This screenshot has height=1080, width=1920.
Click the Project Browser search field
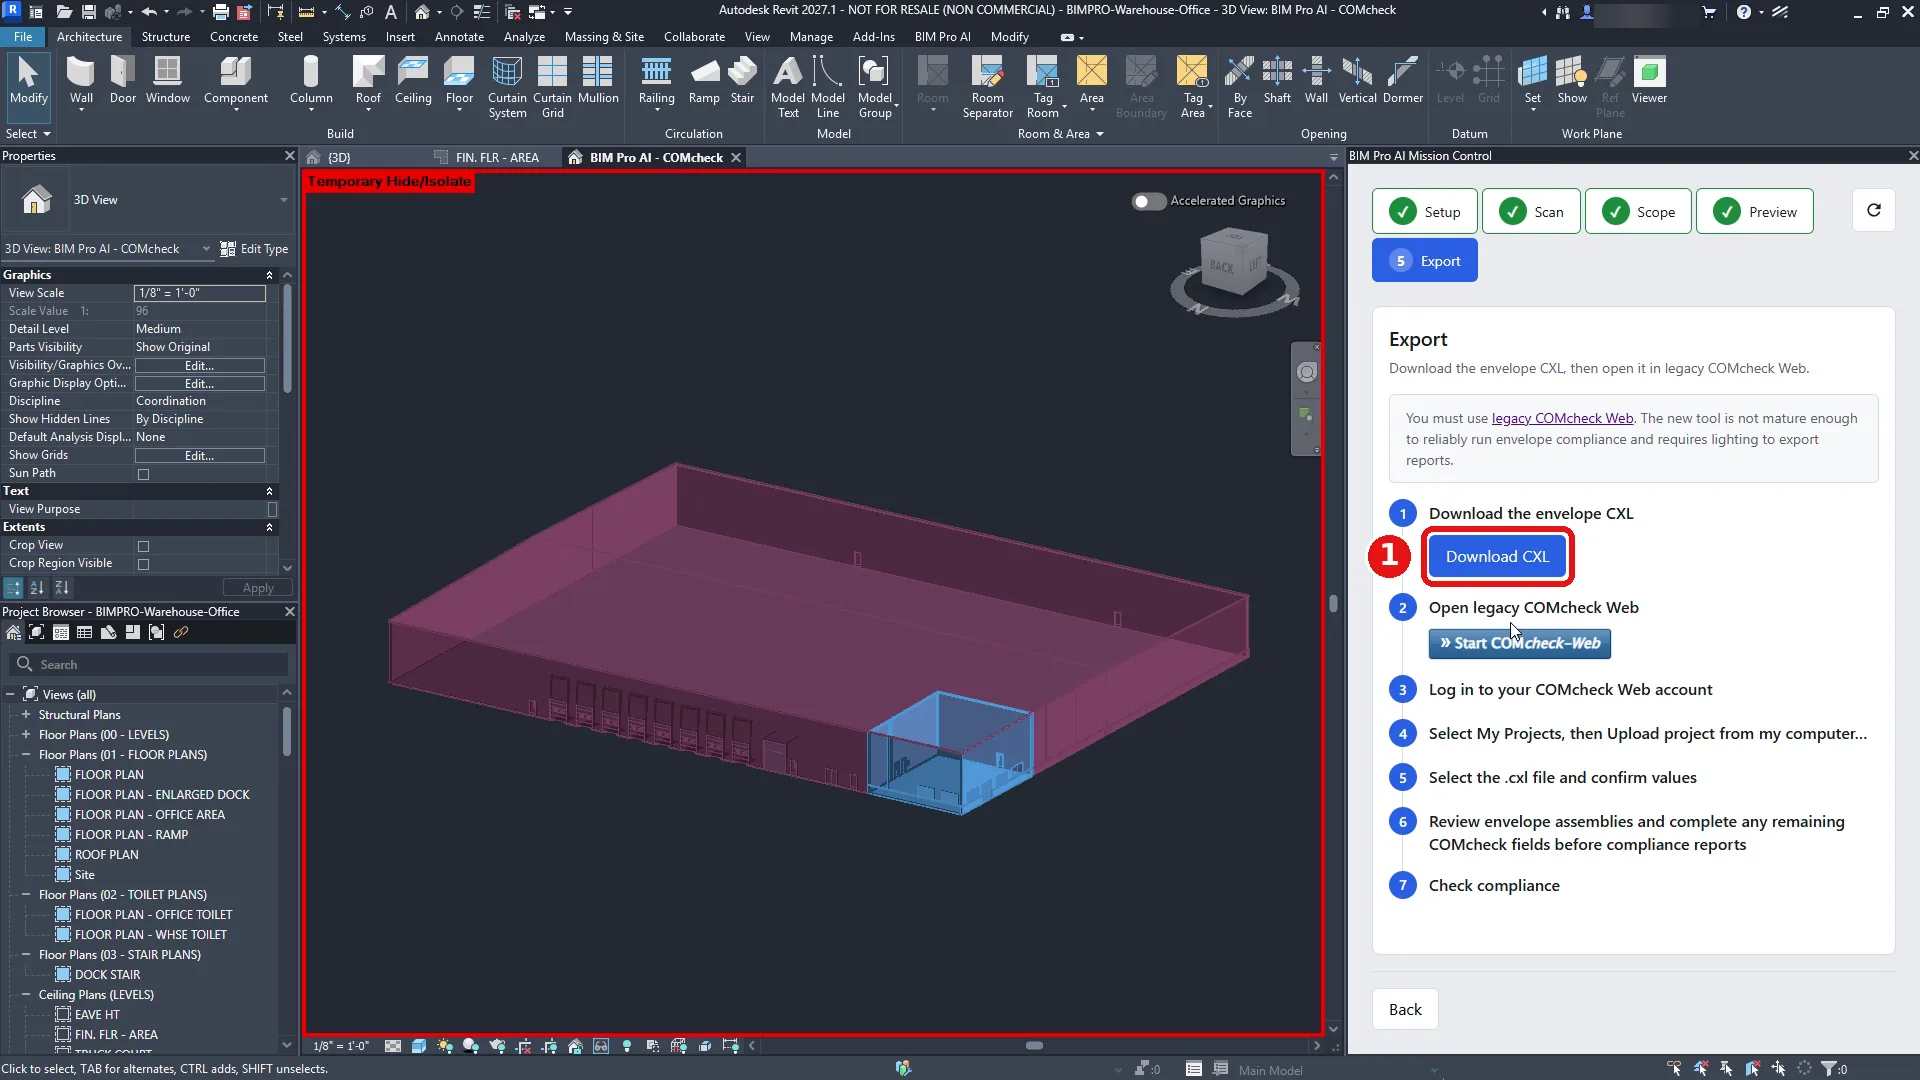[x=150, y=665]
